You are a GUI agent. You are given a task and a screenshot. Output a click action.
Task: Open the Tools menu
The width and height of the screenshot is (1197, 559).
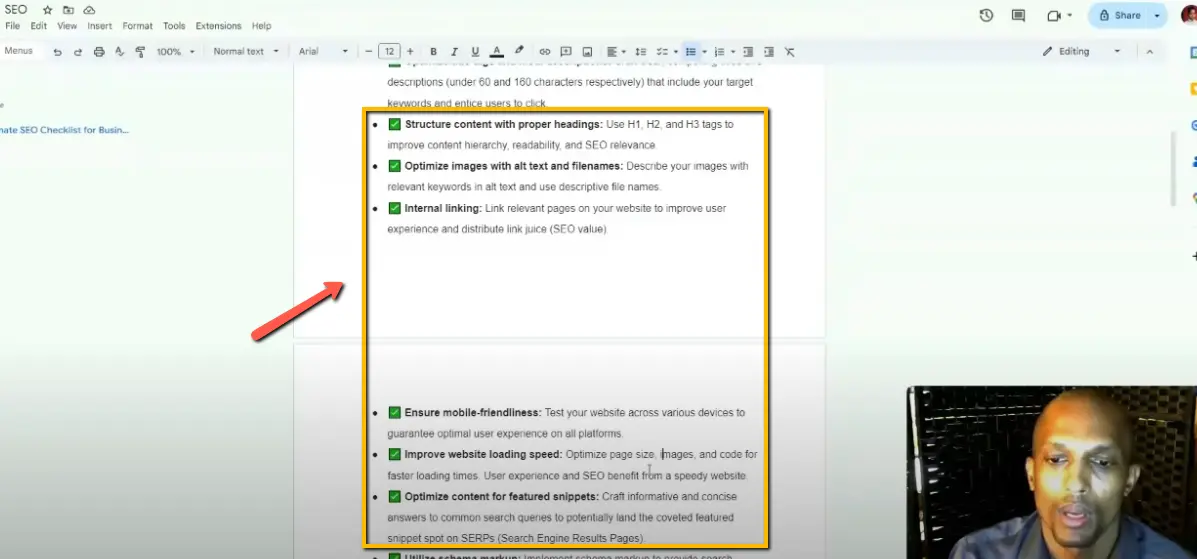pyautogui.click(x=174, y=26)
